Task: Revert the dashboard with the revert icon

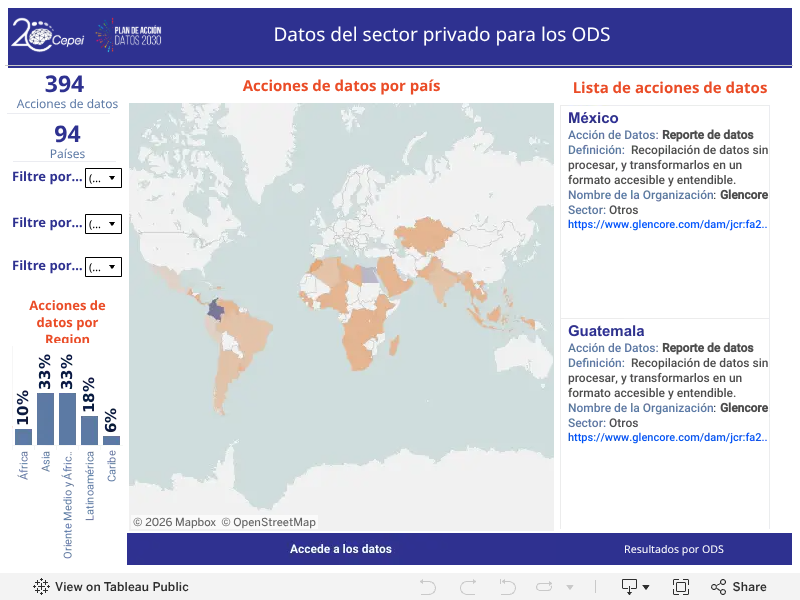Action: [x=507, y=587]
